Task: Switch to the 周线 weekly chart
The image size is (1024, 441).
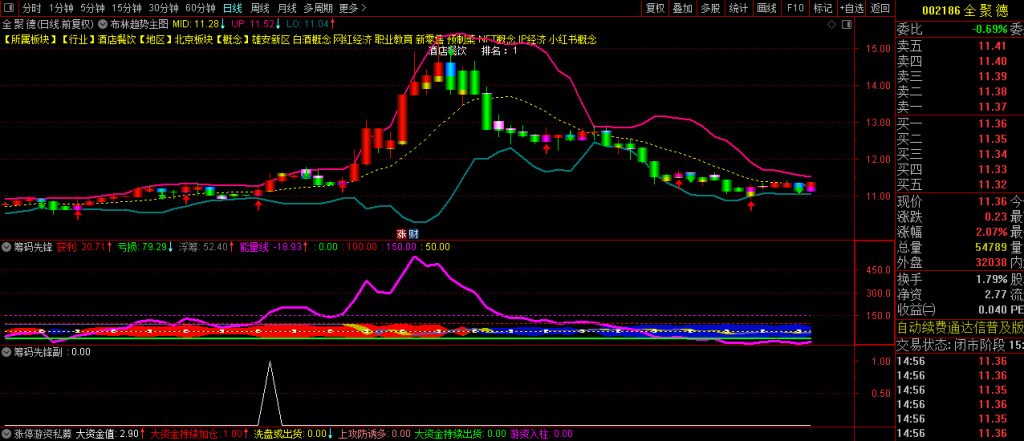Action: [x=260, y=8]
